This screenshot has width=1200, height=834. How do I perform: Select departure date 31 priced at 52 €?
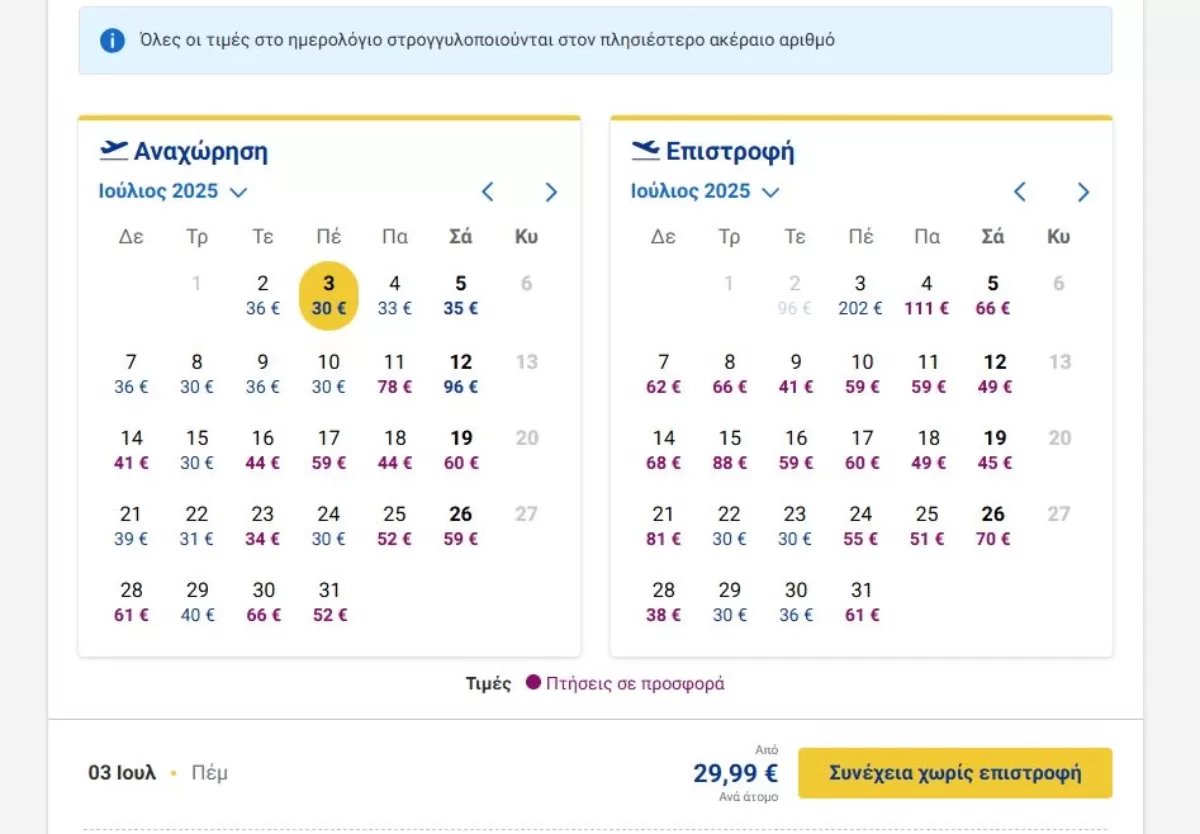329,601
